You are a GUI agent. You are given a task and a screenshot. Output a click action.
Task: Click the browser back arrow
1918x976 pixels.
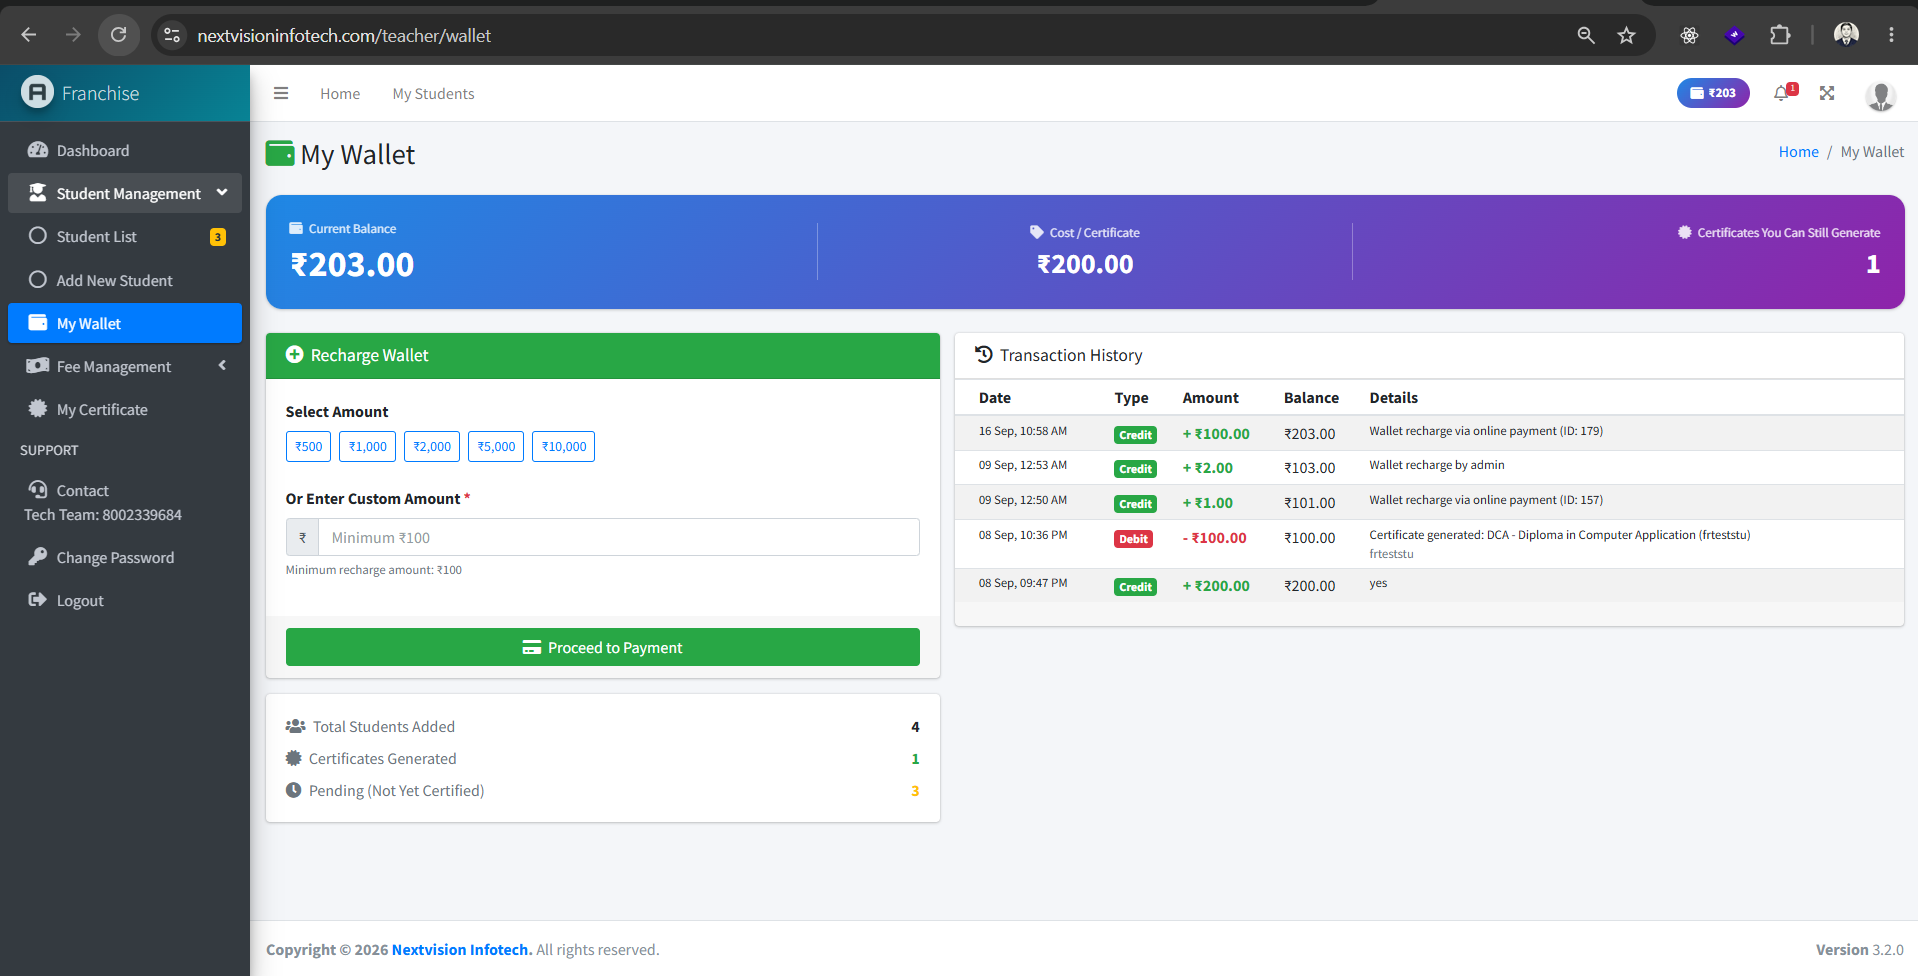[x=29, y=35]
